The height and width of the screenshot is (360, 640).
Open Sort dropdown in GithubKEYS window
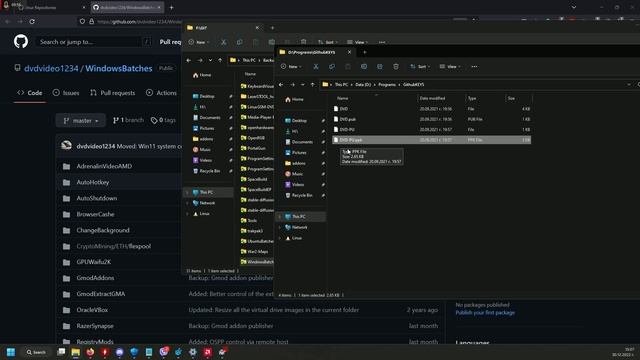[x=420, y=67]
